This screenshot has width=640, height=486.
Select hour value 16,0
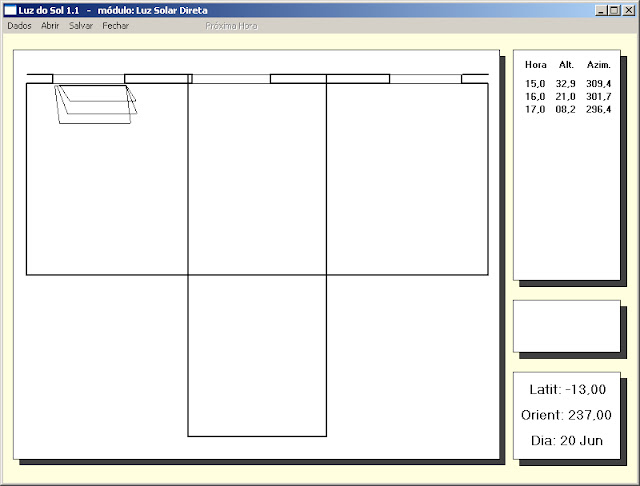click(535, 96)
